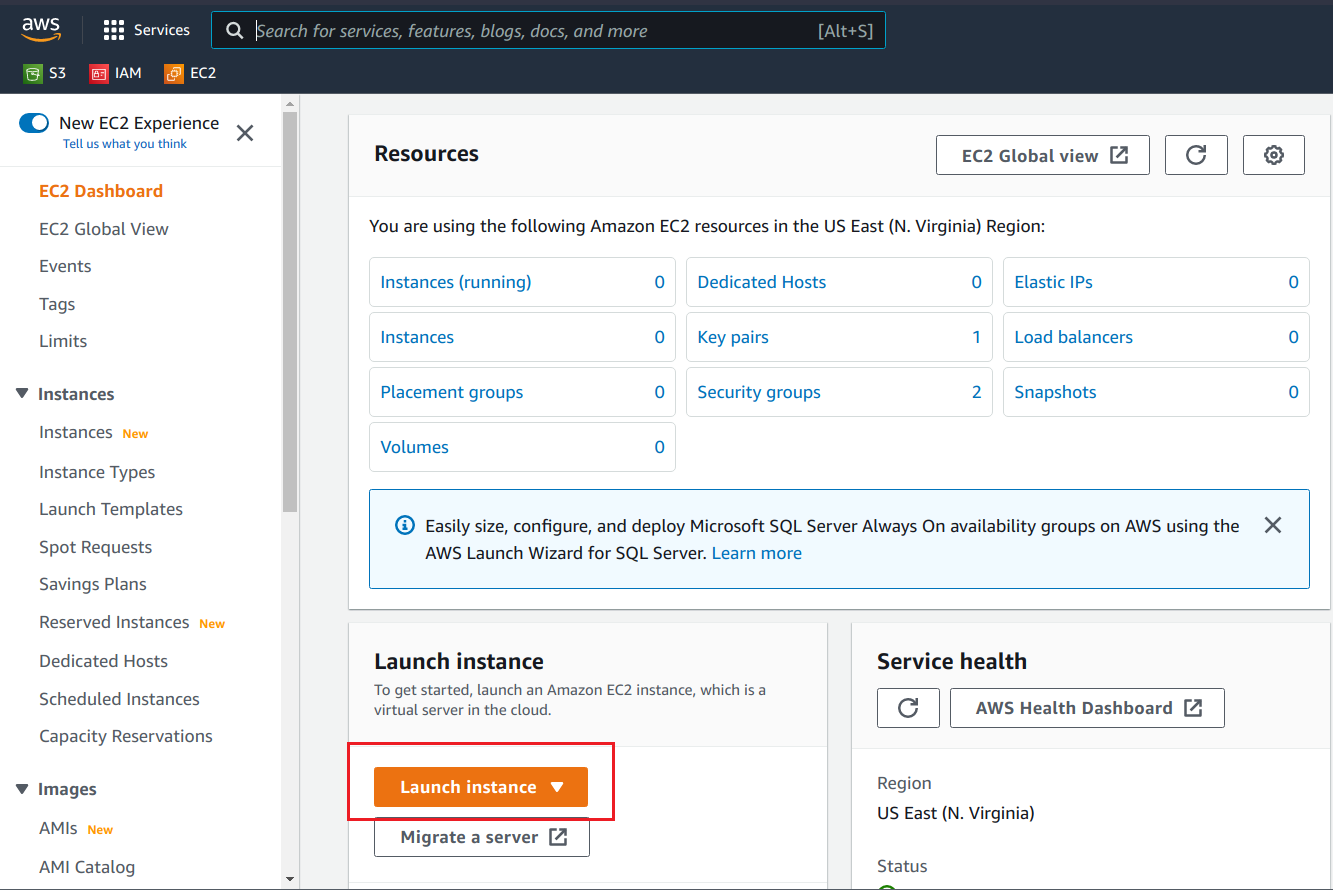Open Elastic IPs resource link

[x=1054, y=282]
